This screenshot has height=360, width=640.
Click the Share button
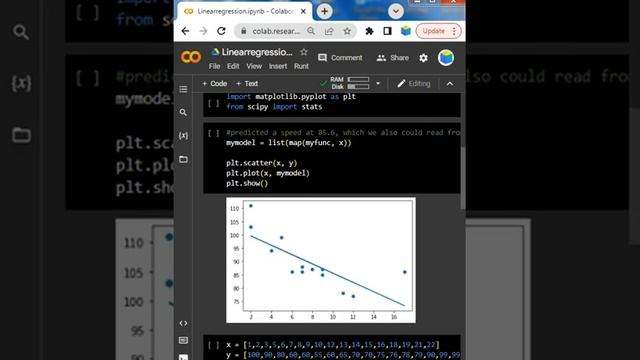(x=392, y=58)
